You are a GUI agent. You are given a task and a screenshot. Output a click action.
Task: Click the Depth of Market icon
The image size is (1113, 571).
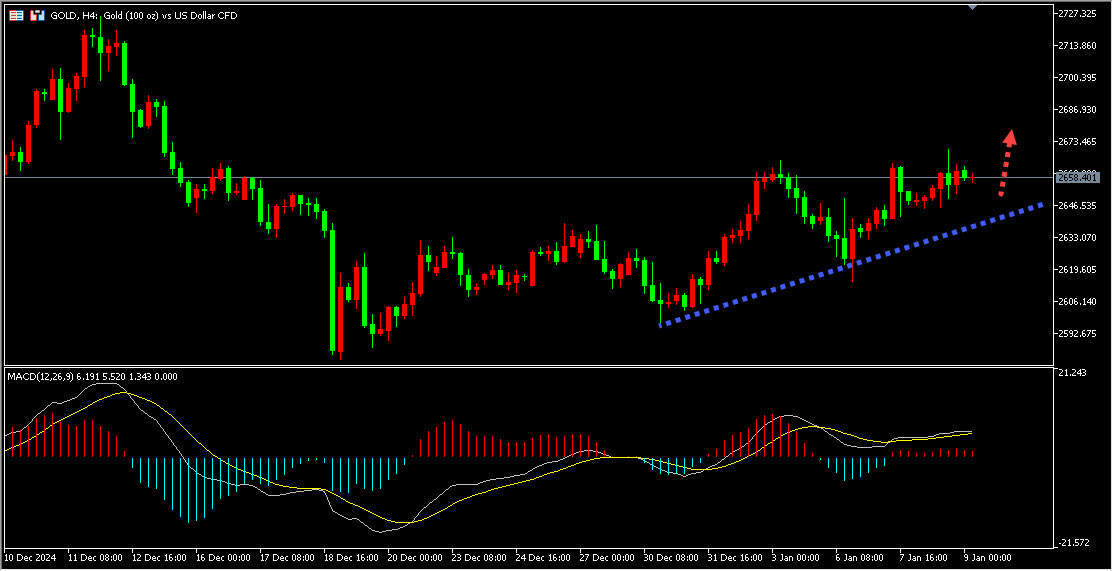click(x=15, y=16)
